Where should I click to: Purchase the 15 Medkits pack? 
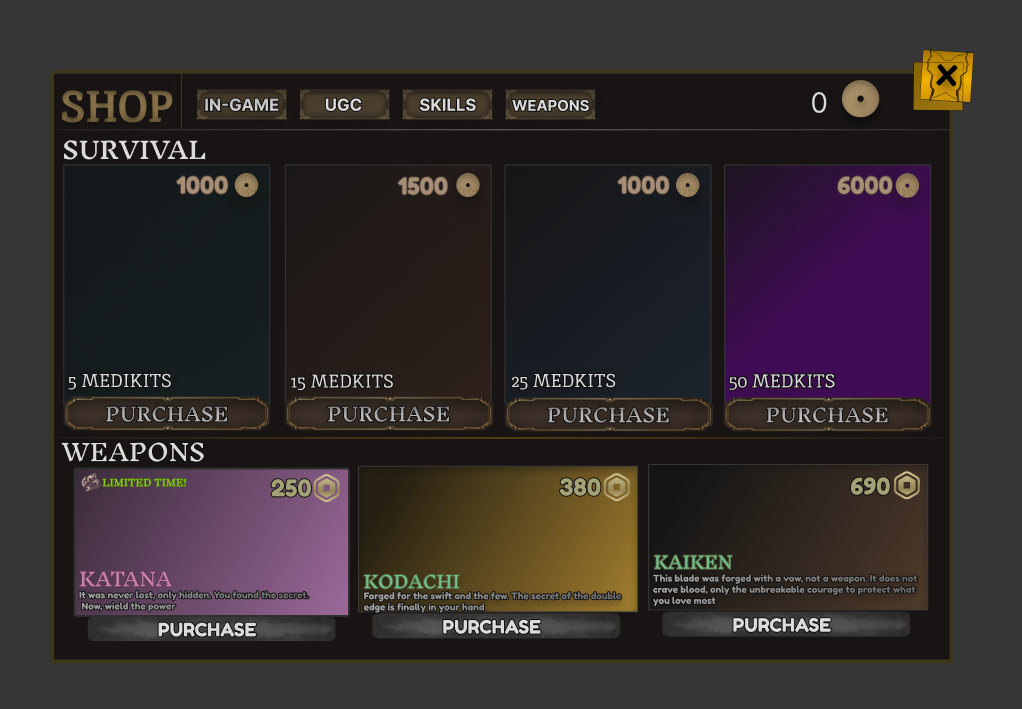tap(389, 414)
